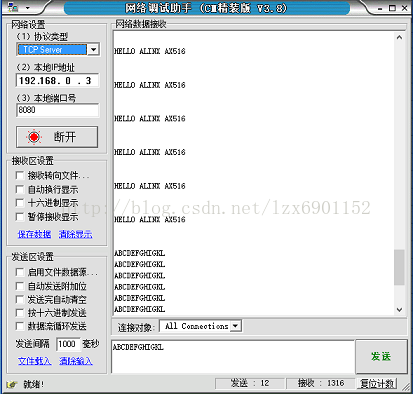Toggle 自动换行显示 checkbox

click(20, 189)
